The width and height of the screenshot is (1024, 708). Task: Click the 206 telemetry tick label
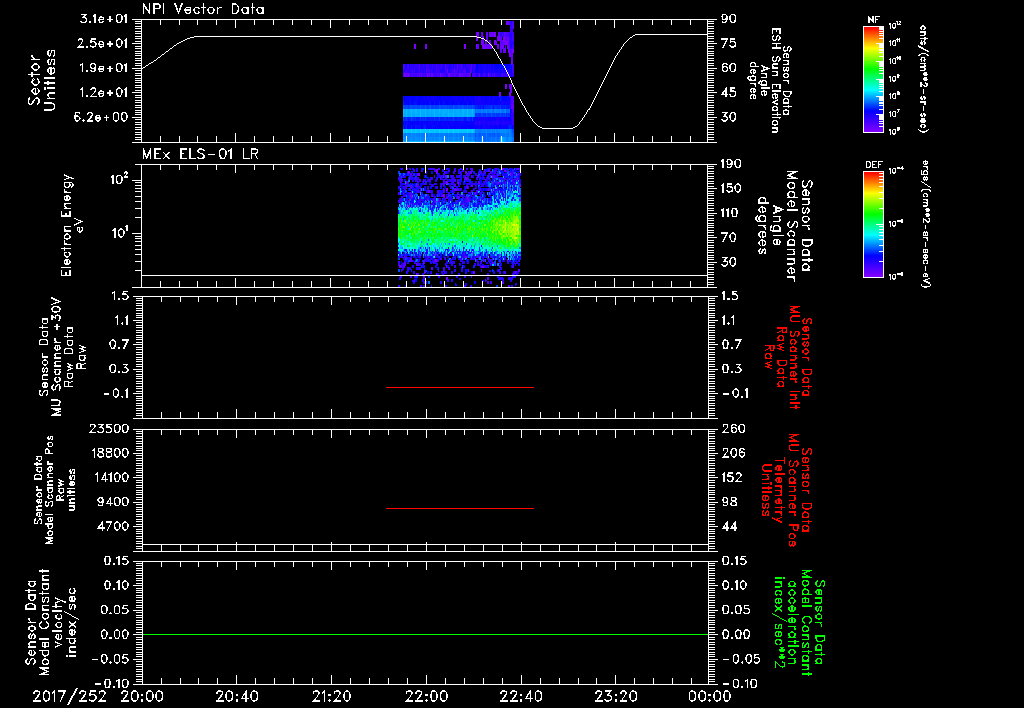pos(731,453)
